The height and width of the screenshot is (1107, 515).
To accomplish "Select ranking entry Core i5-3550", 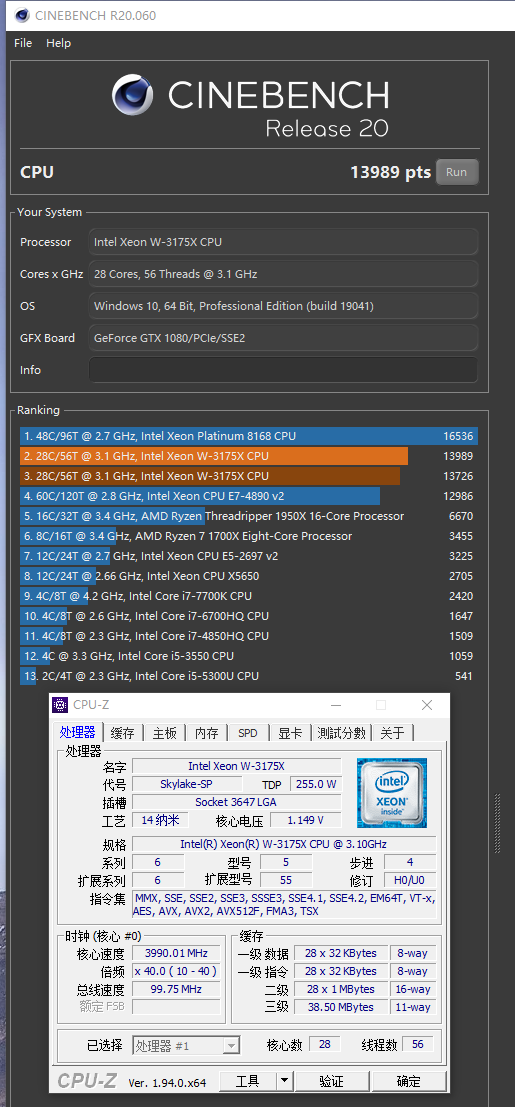I will pos(249,656).
